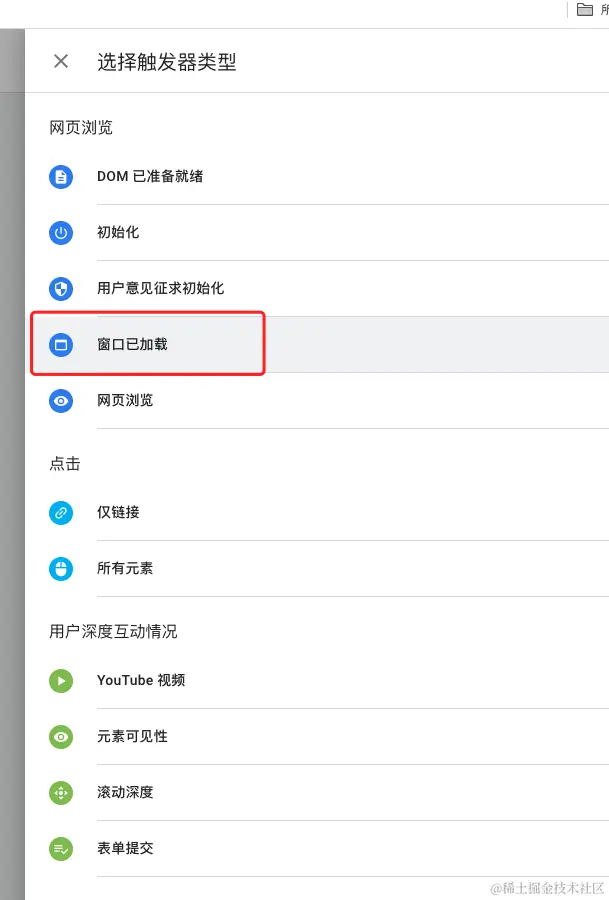Screen dimensions: 609x900
Task: Click the 网页浏览 eye icon
Action: click(x=60, y=401)
